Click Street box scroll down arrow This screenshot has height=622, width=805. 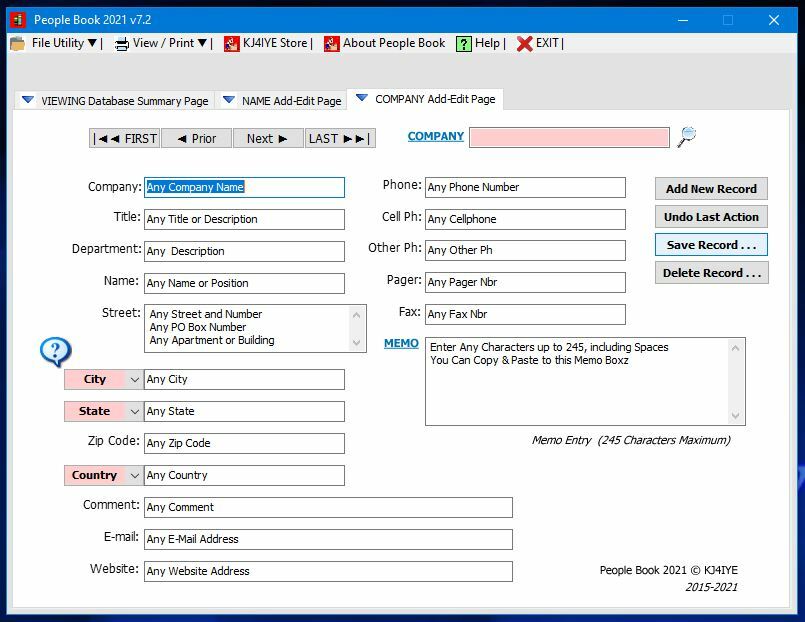357,342
